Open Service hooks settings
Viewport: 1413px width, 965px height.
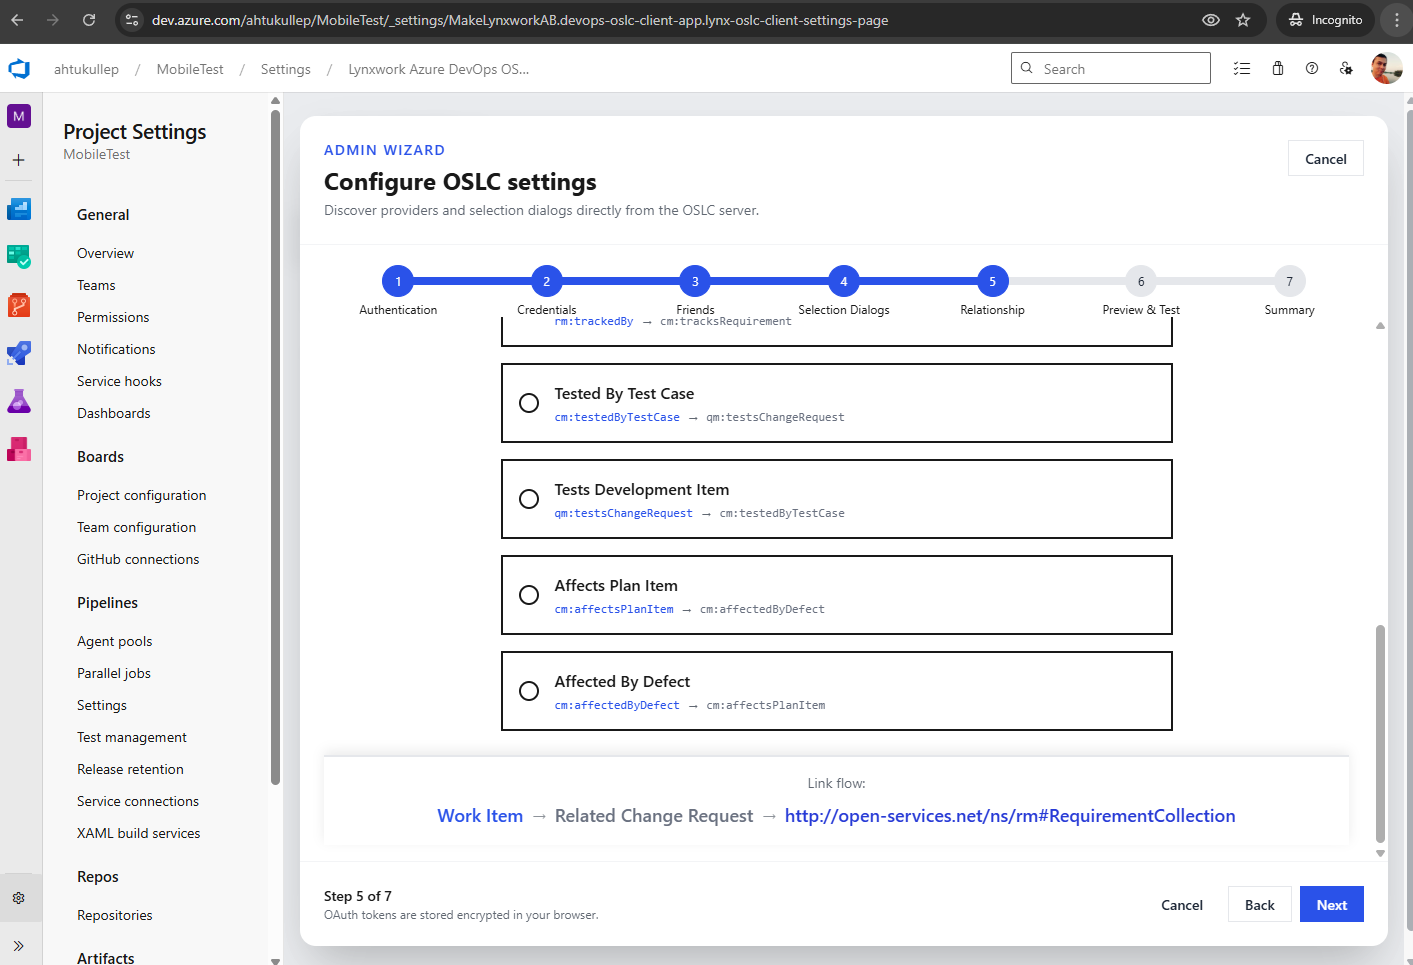[x=119, y=381]
